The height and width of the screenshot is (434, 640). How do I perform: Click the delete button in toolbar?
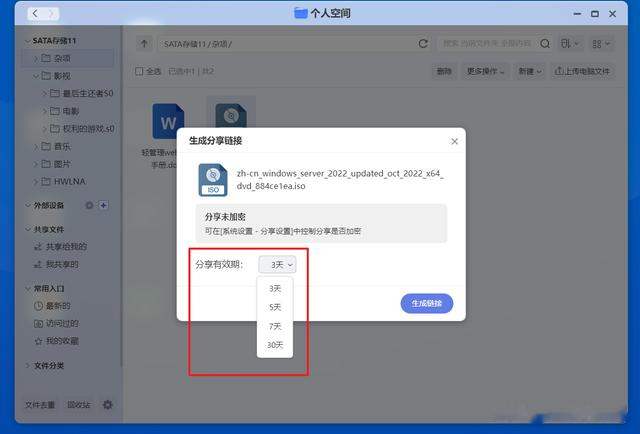(x=444, y=71)
